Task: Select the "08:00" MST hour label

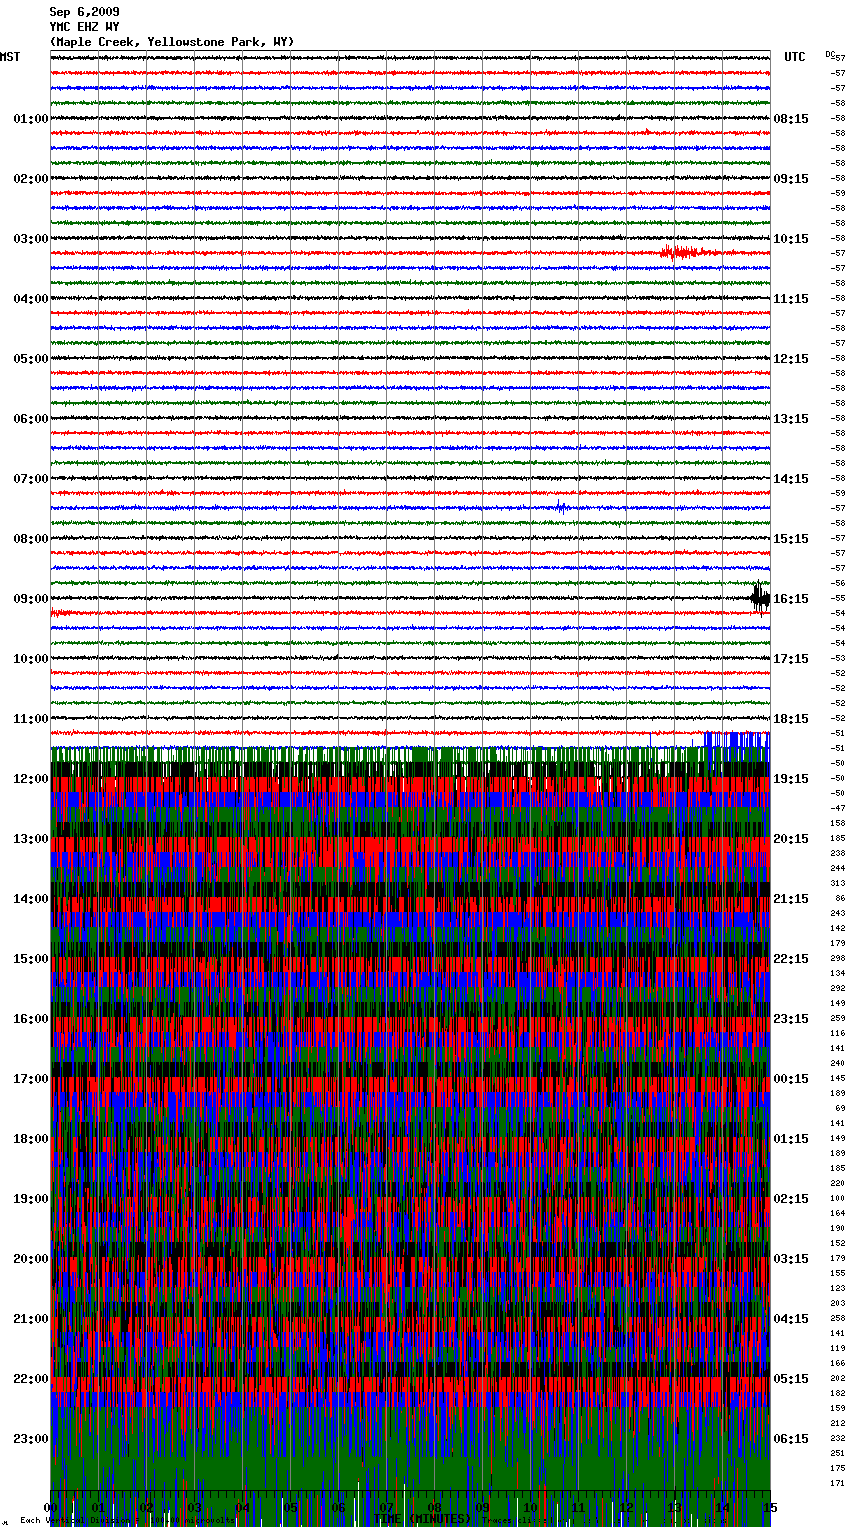Action: pyautogui.click(x=31, y=539)
